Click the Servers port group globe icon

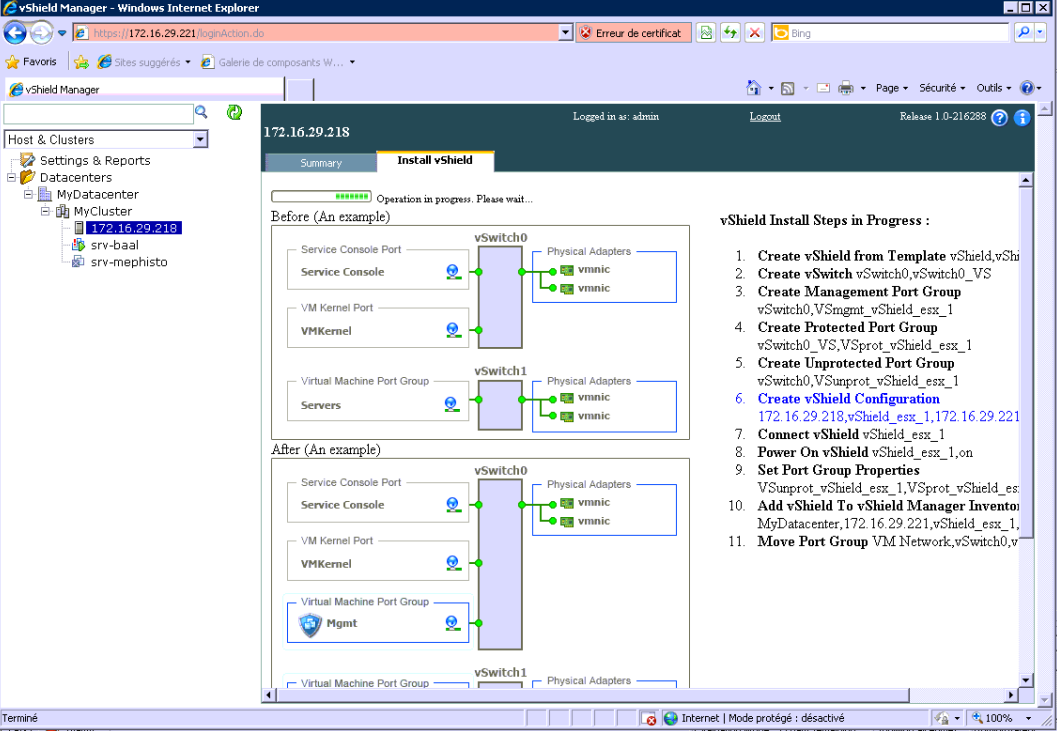pyautogui.click(x=452, y=405)
